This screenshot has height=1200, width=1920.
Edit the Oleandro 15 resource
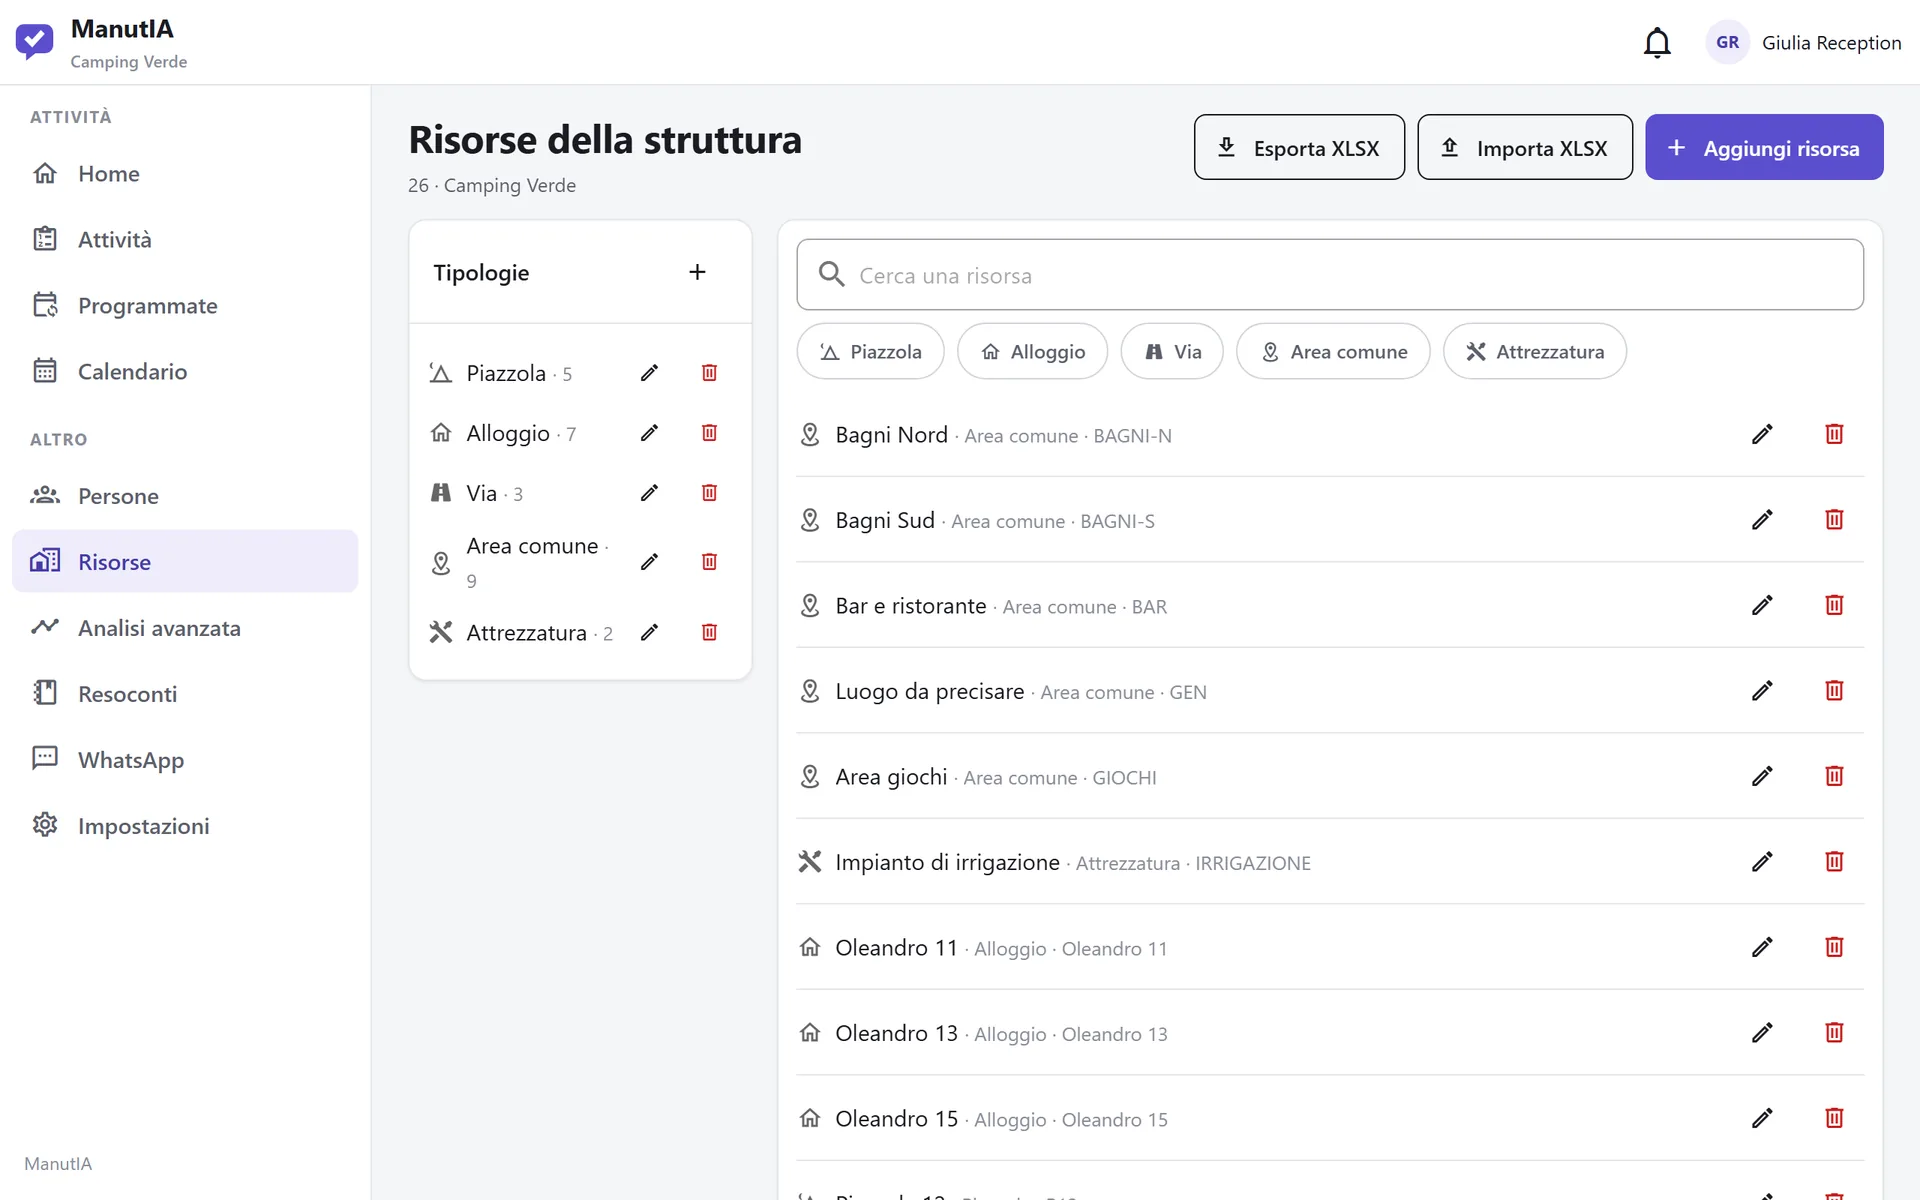tap(1762, 1118)
